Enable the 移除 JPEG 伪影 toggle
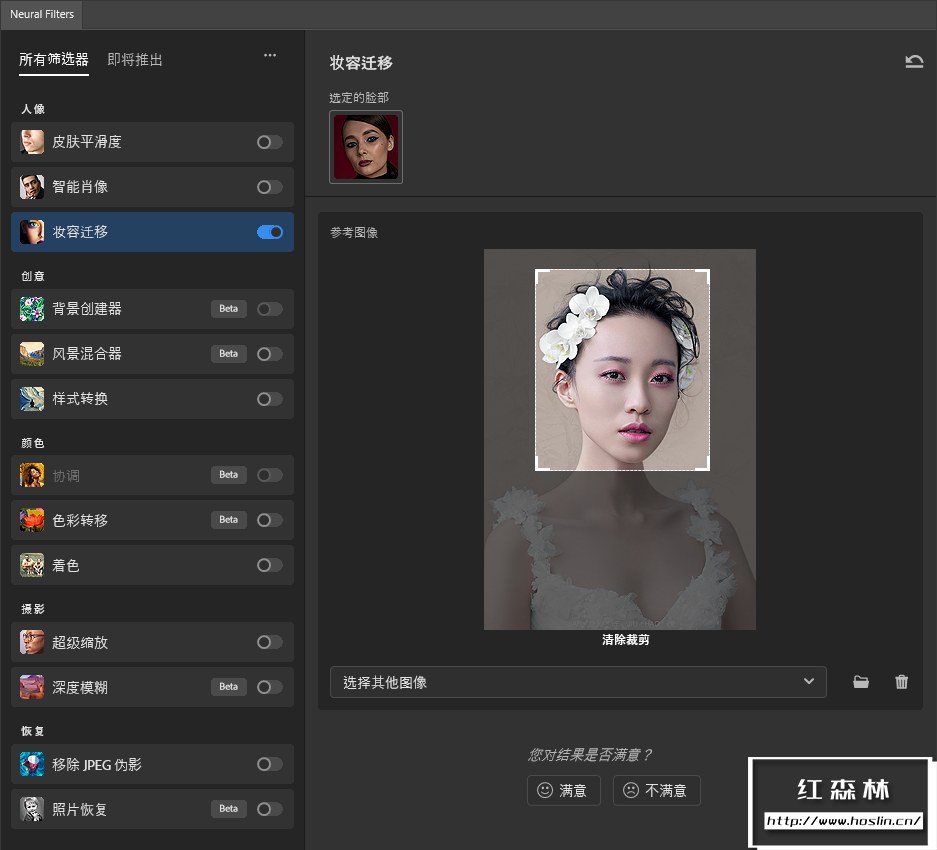Viewport: 937px width, 850px height. click(x=270, y=764)
